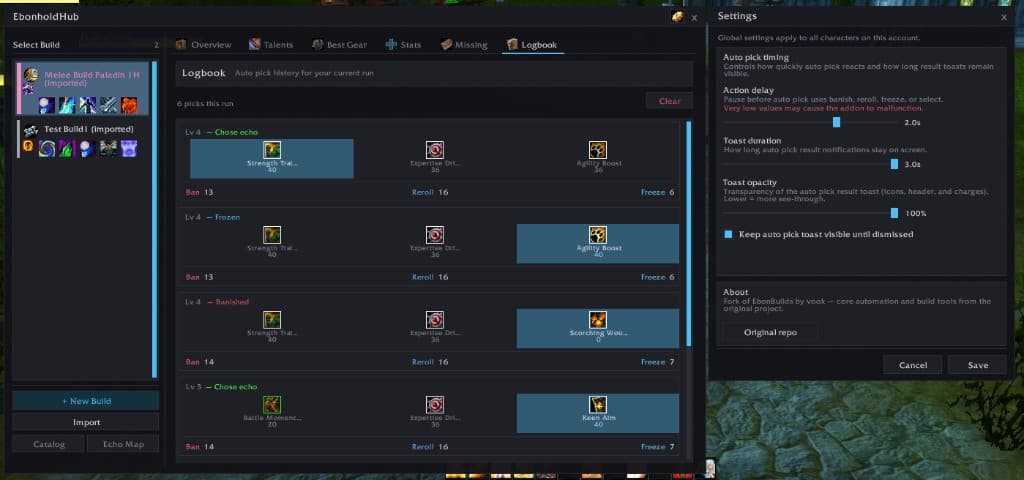This screenshot has width=1024, height=480.
Task: Click highlighted Agility Boost icon in the Frozen entry
Action: [598, 234]
